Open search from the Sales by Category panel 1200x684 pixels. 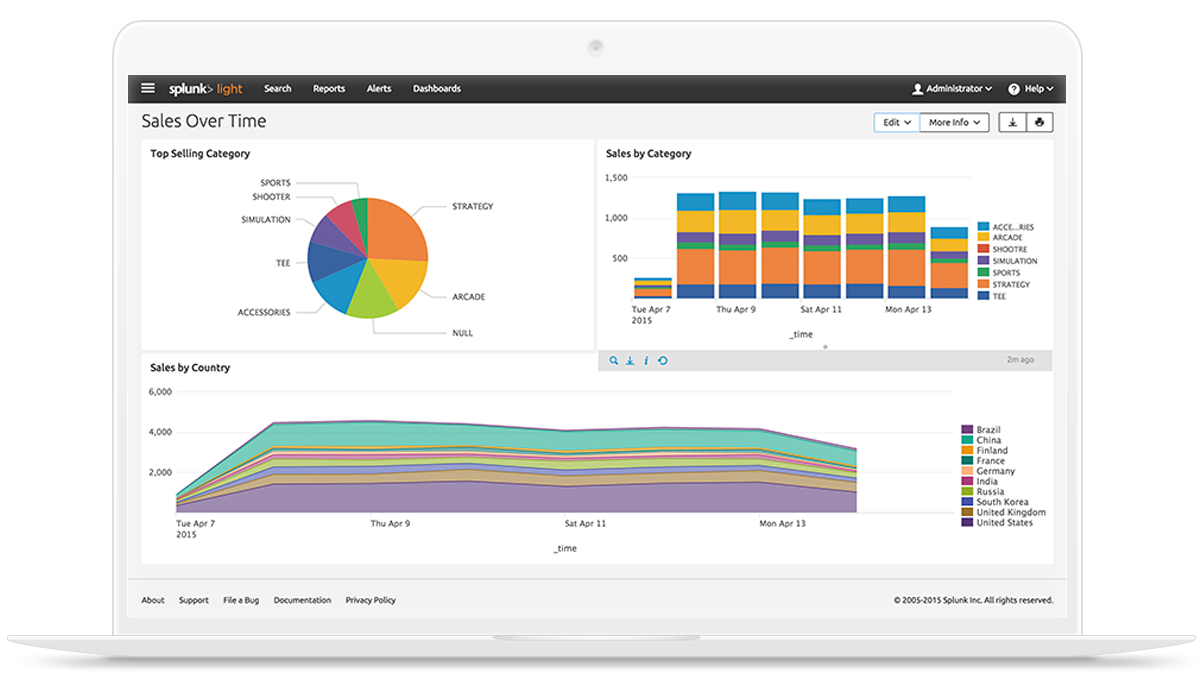coord(614,361)
